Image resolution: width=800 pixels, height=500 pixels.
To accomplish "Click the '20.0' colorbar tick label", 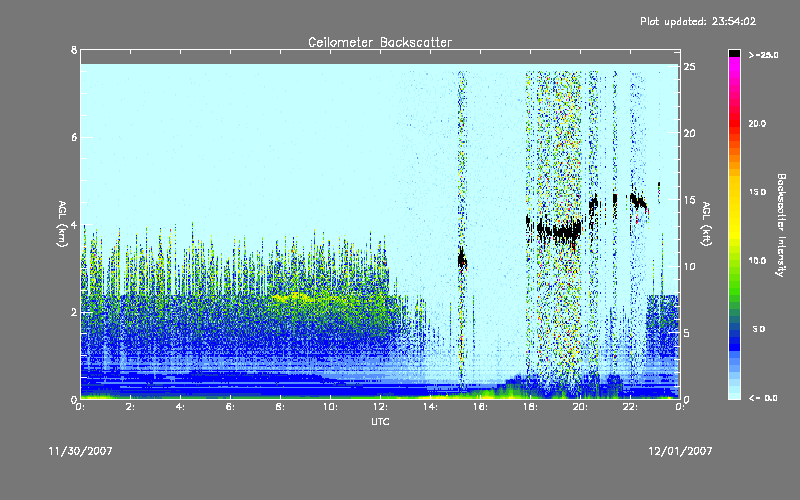I will 758,124.
